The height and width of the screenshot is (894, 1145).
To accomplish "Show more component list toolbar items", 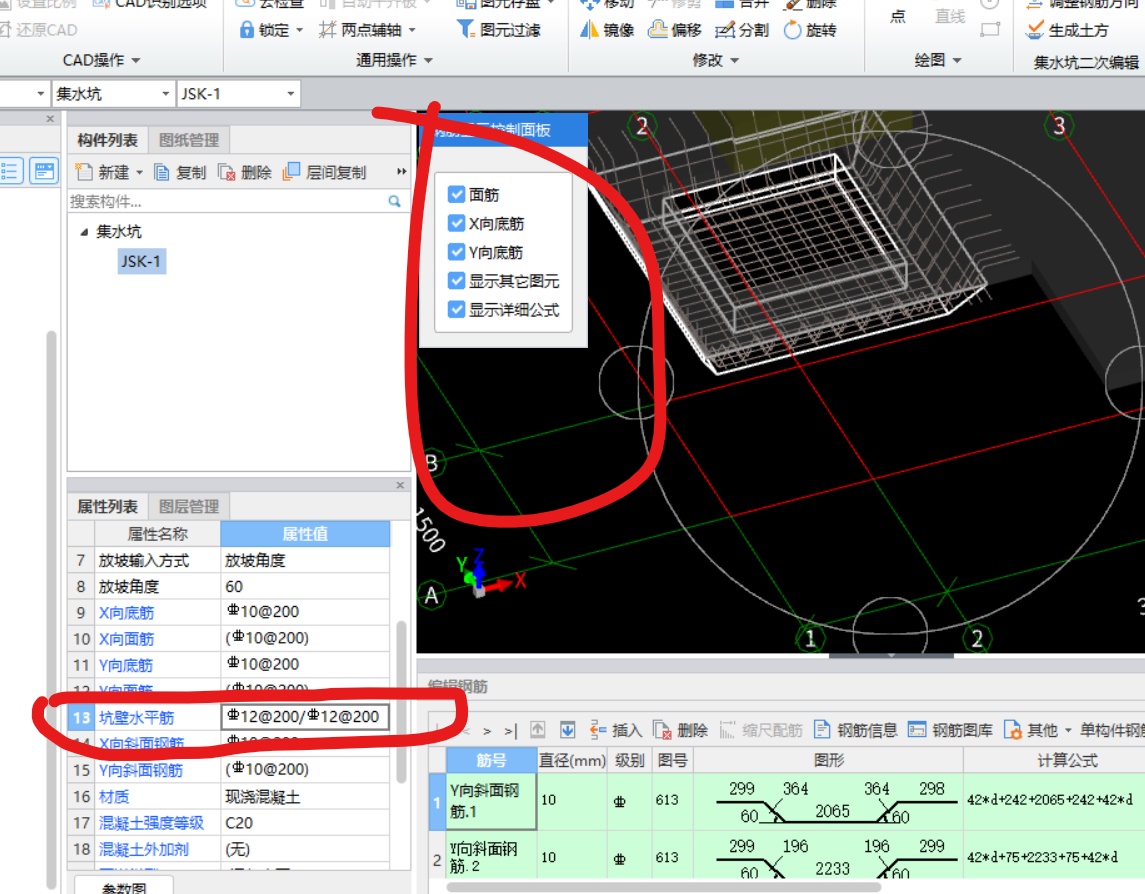I will [x=401, y=171].
